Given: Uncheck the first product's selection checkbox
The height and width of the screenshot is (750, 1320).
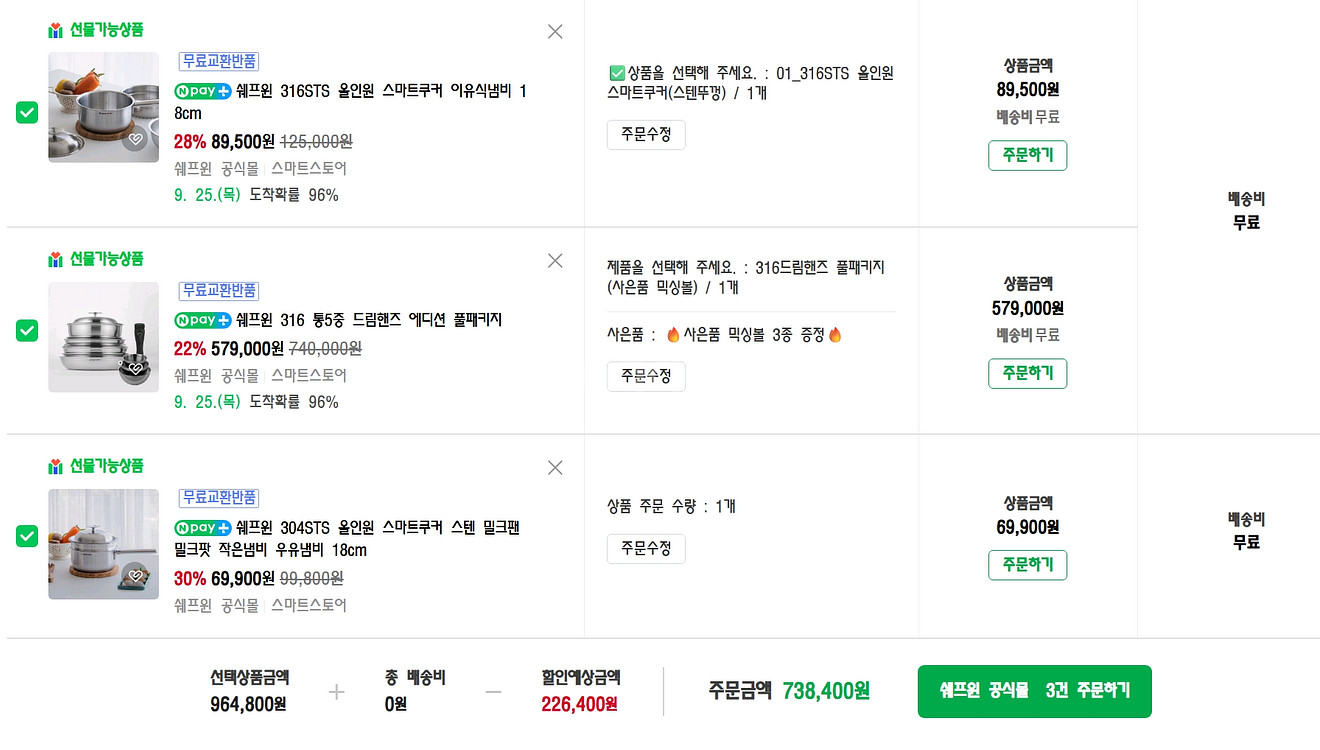Looking at the screenshot, I should [26, 111].
